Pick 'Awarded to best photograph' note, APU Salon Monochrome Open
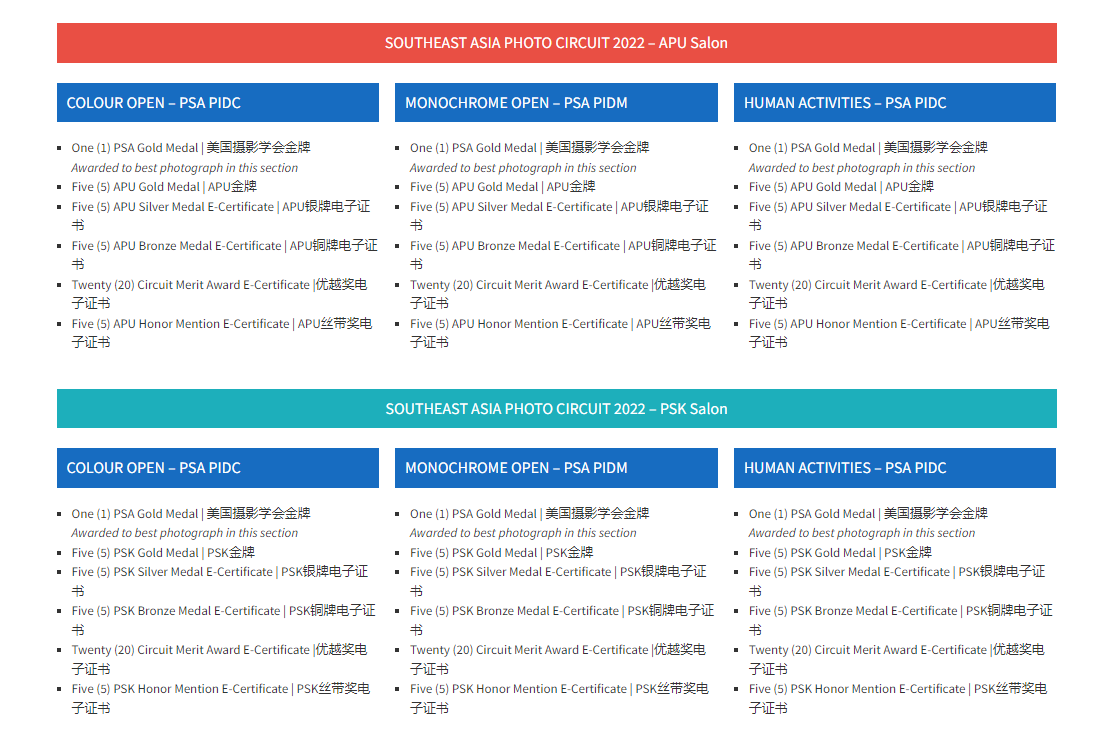The height and width of the screenshot is (740, 1113). pos(523,168)
